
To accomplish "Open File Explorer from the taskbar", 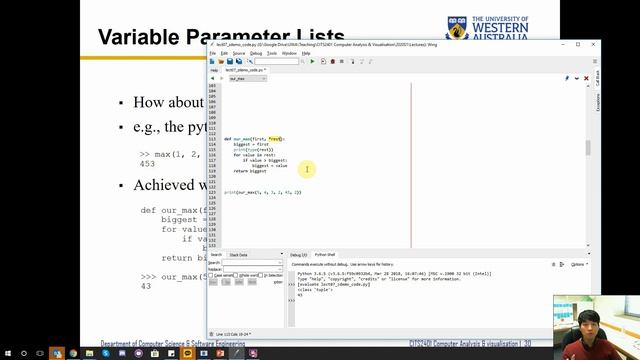I will pyautogui.click(x=89, y=353).
